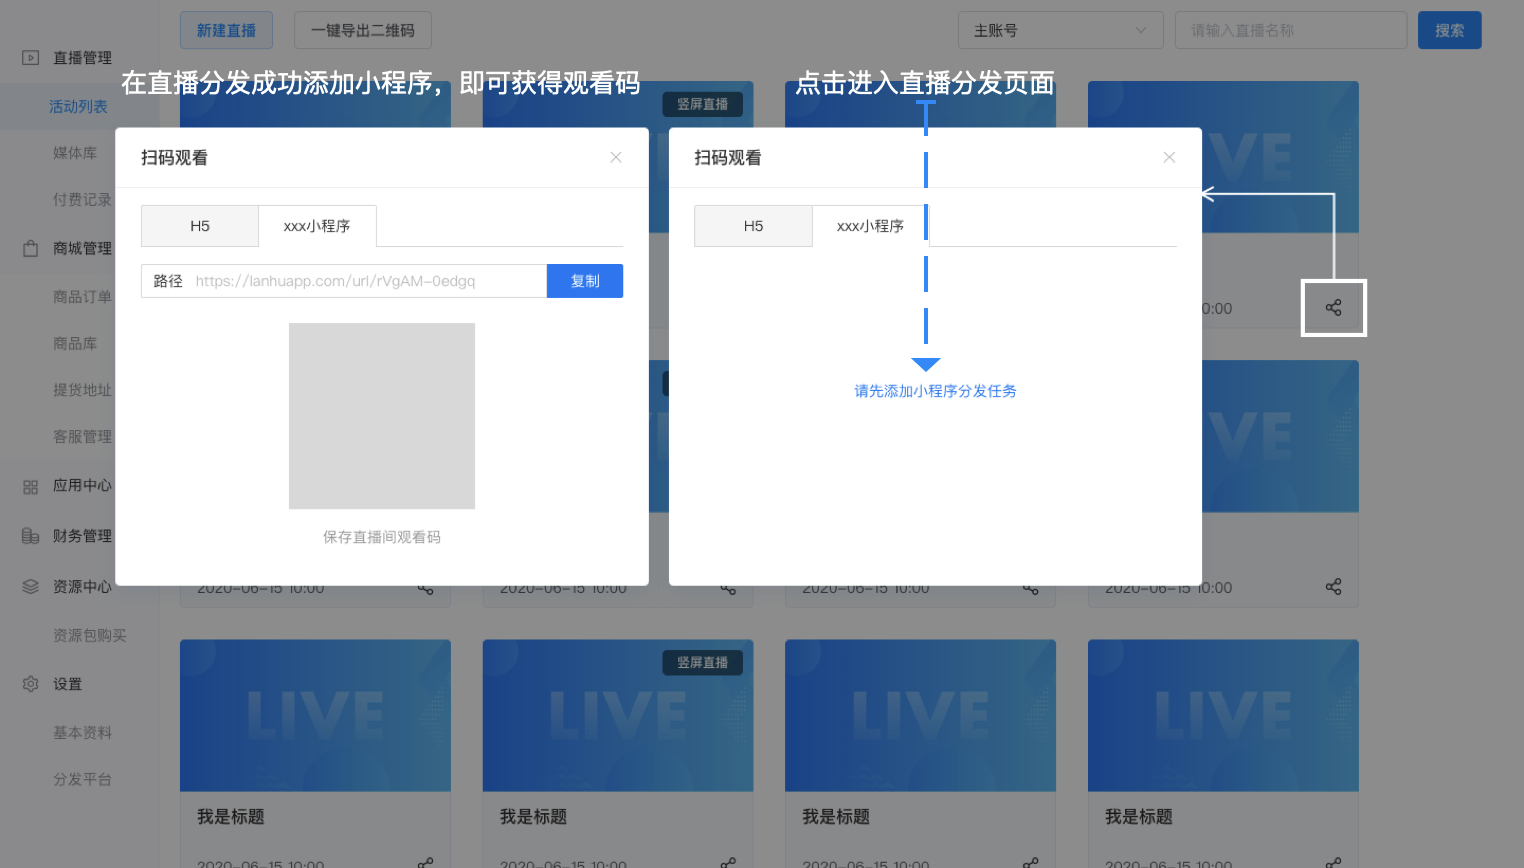Open 客服管理 in the sidebar
Screen dimensions: 1524x868
pos(82,437)
